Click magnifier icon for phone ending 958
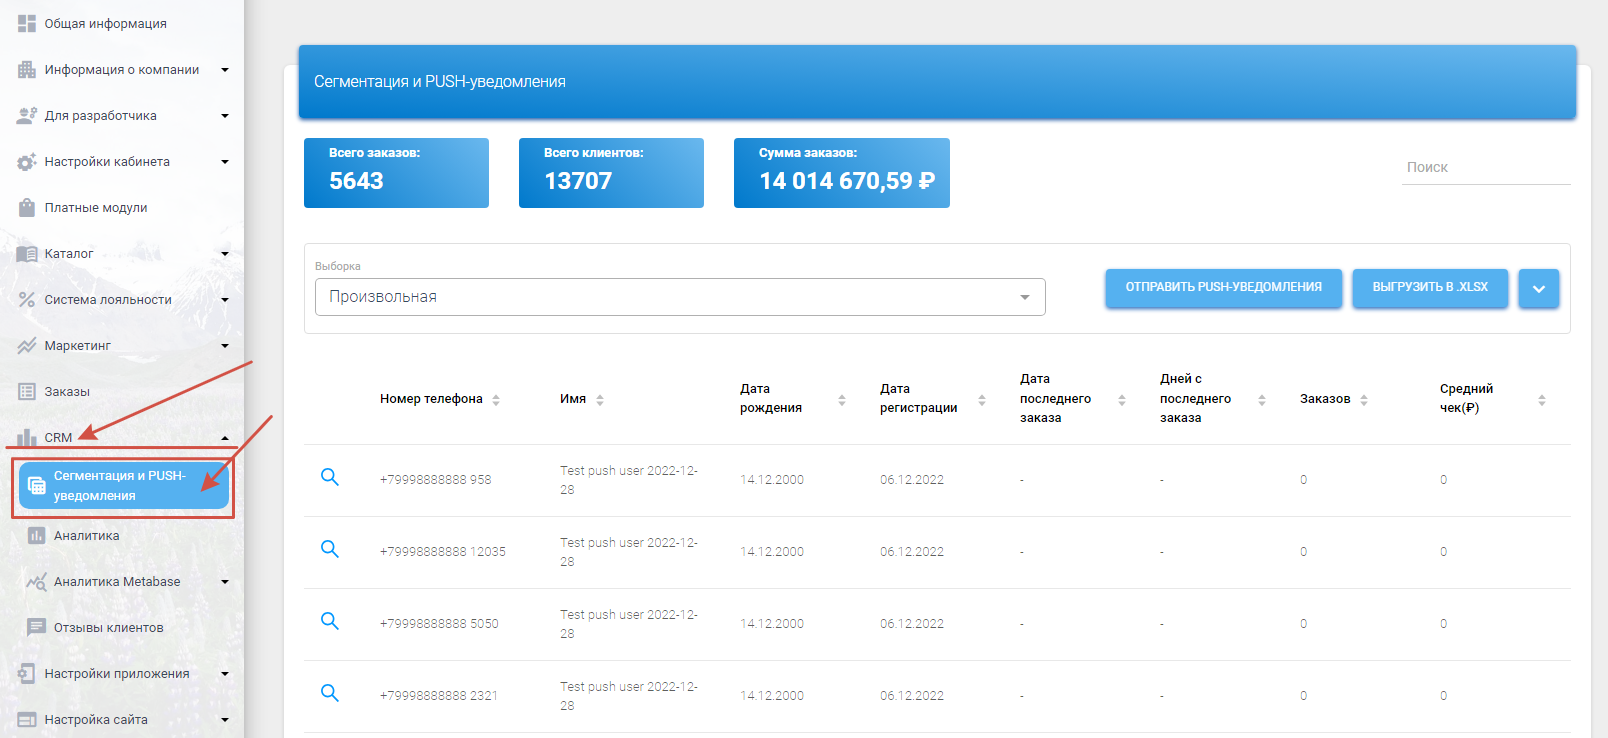Screen dimensions: 1608x738 click(329, 477)
